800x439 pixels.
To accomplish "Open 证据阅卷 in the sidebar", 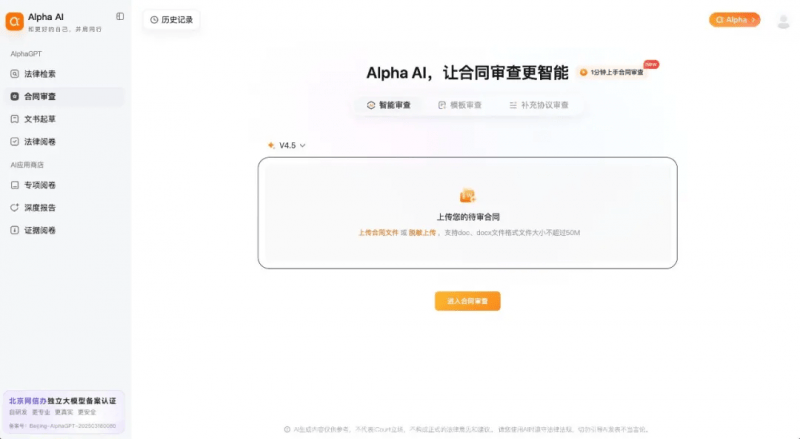I will point(65,230).
